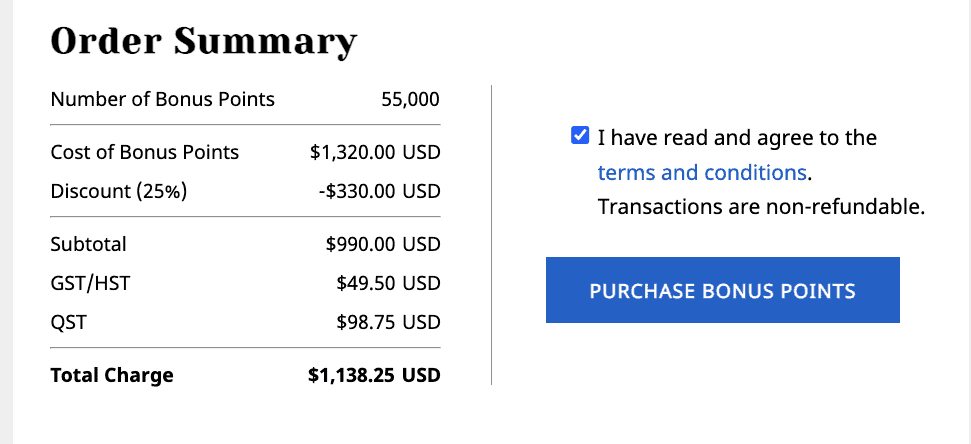Click the -$330.00 USD discount amount

(x=381, y=190)
